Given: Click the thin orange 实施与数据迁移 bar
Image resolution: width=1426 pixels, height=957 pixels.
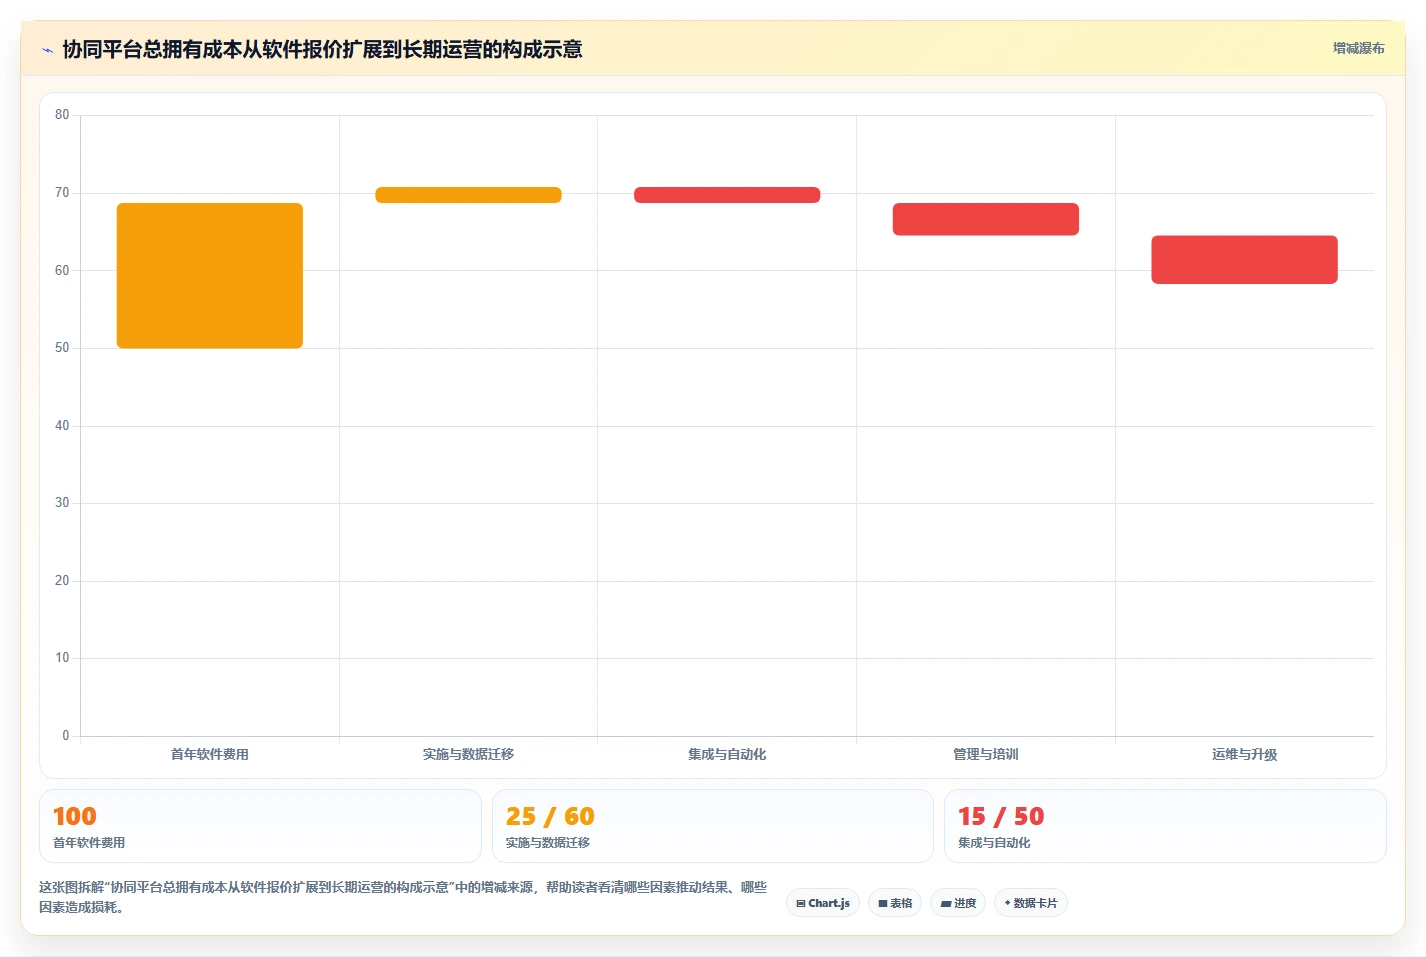Looking at the screenshot, I should tap(468, 195).
